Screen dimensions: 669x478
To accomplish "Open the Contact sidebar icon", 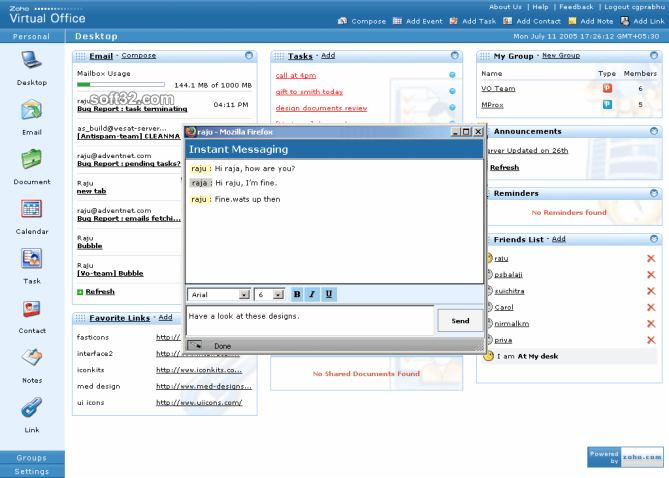I will point(32,309).
